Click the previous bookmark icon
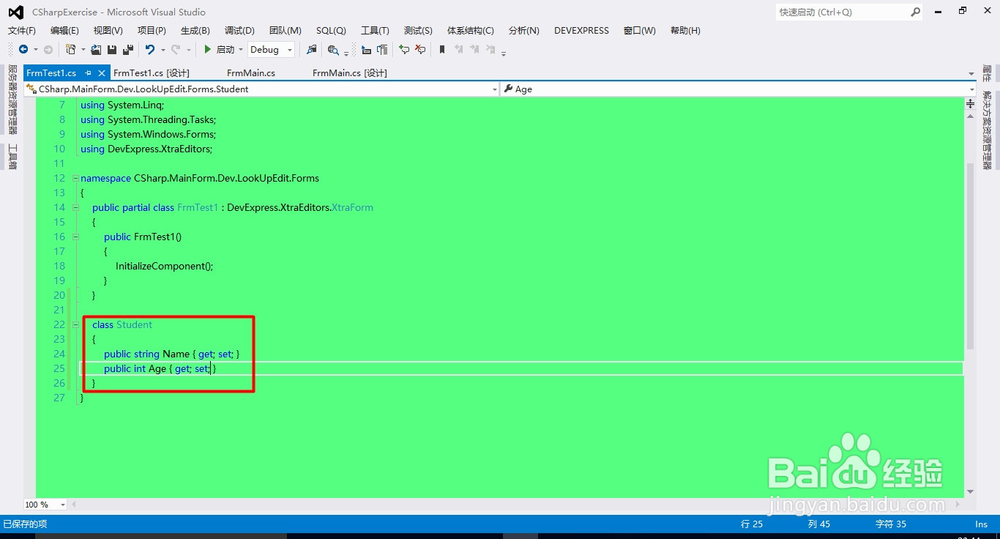Screen dimensions: 1000x539 [x=459, y=49]
